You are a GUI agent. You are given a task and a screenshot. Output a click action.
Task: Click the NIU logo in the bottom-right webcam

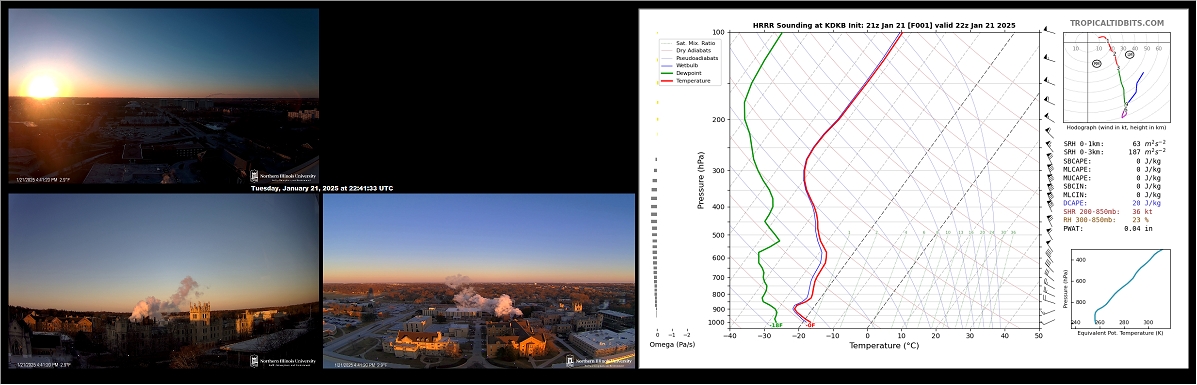pyautogui.click(x=599, y=361)
